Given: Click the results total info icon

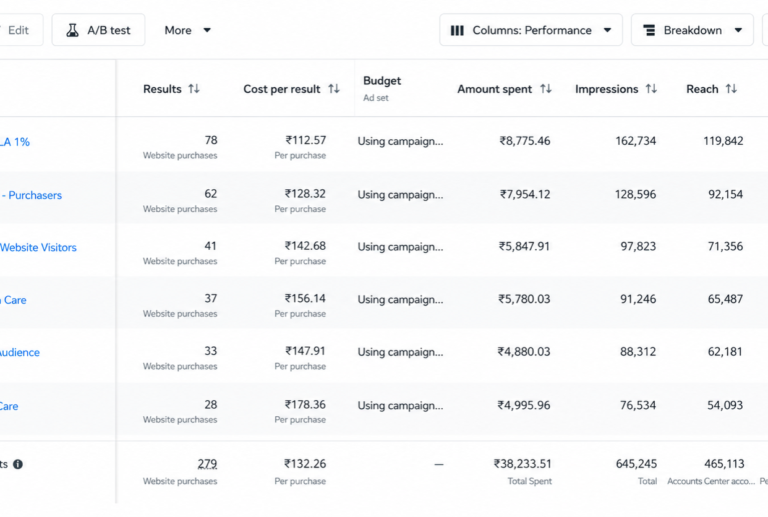Looking at the screenshot, I should 18,464.
